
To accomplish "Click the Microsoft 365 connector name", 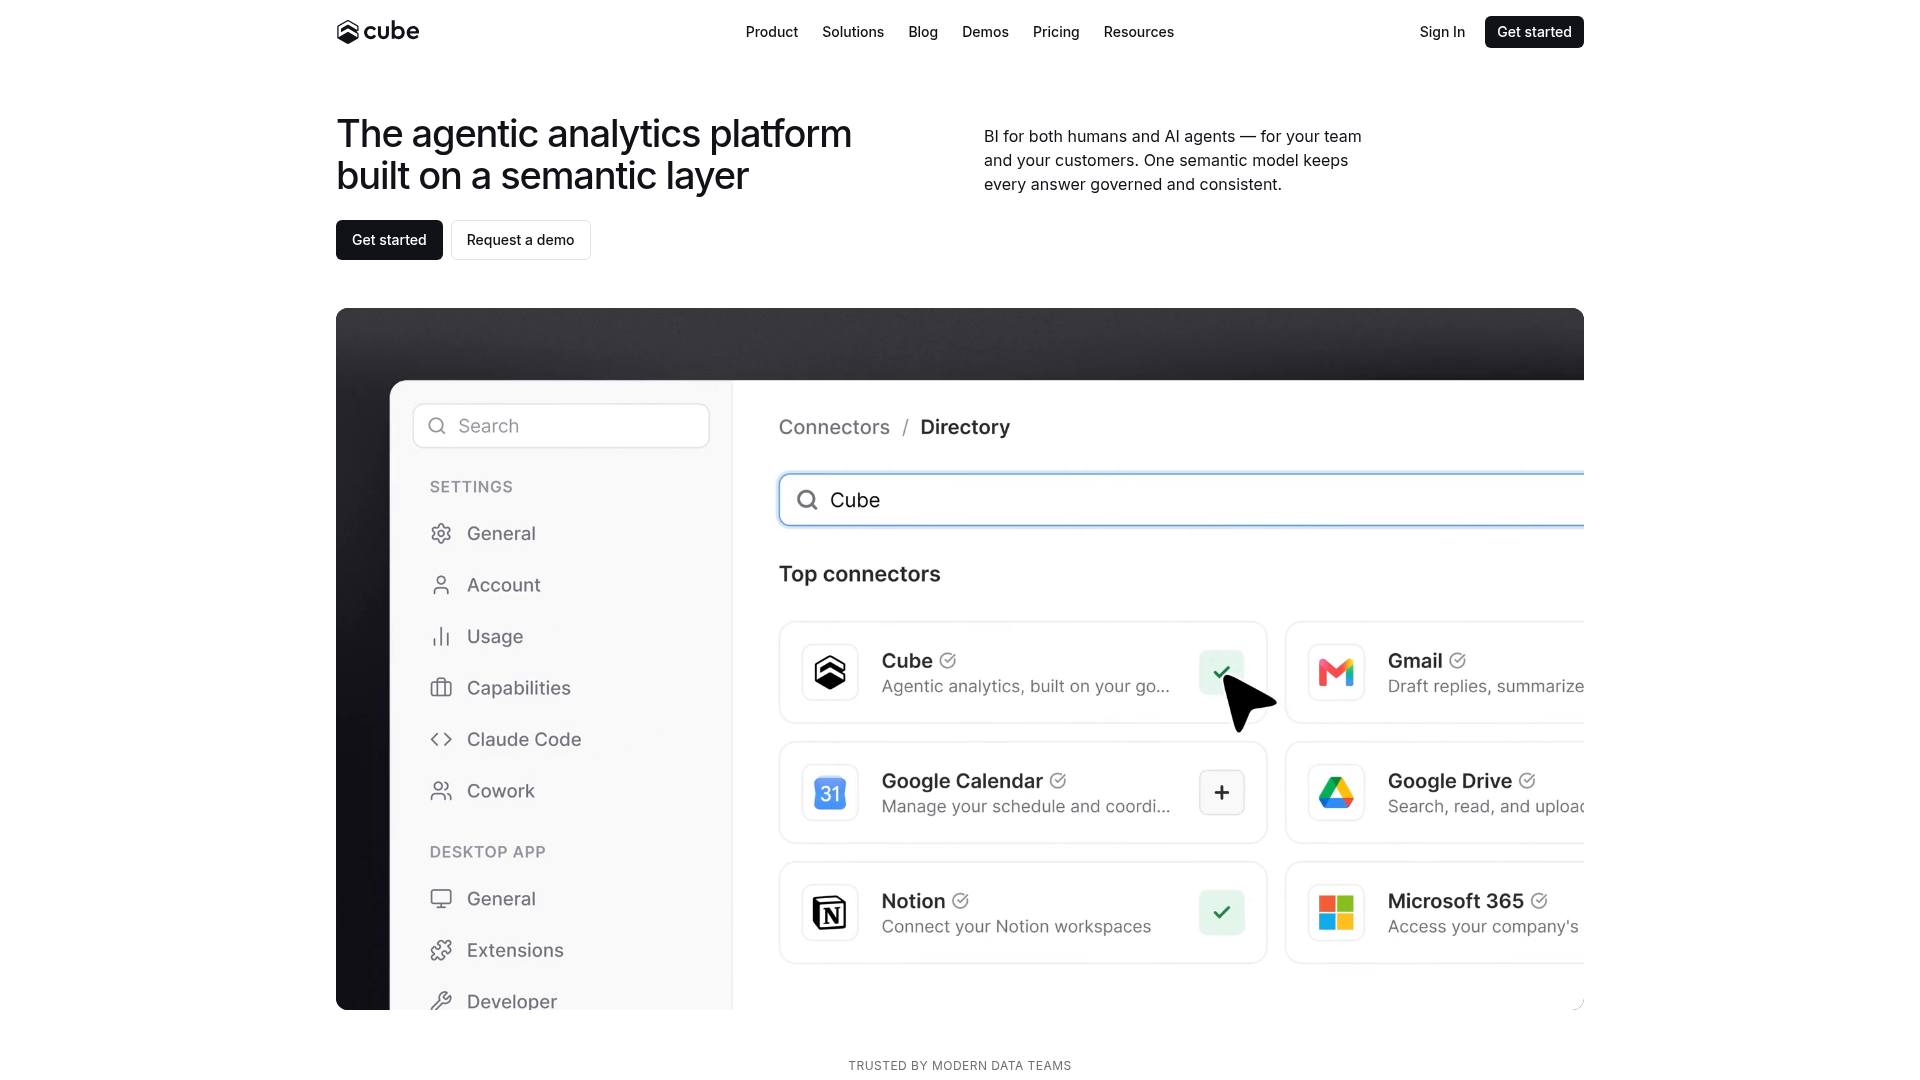I will pyautogui.click(x=1456, y=901).
